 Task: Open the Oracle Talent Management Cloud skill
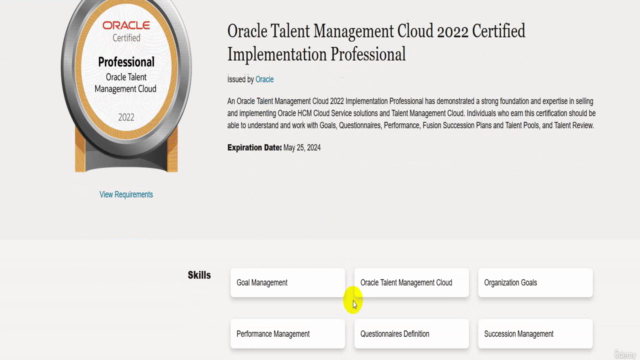pos(411,282)
